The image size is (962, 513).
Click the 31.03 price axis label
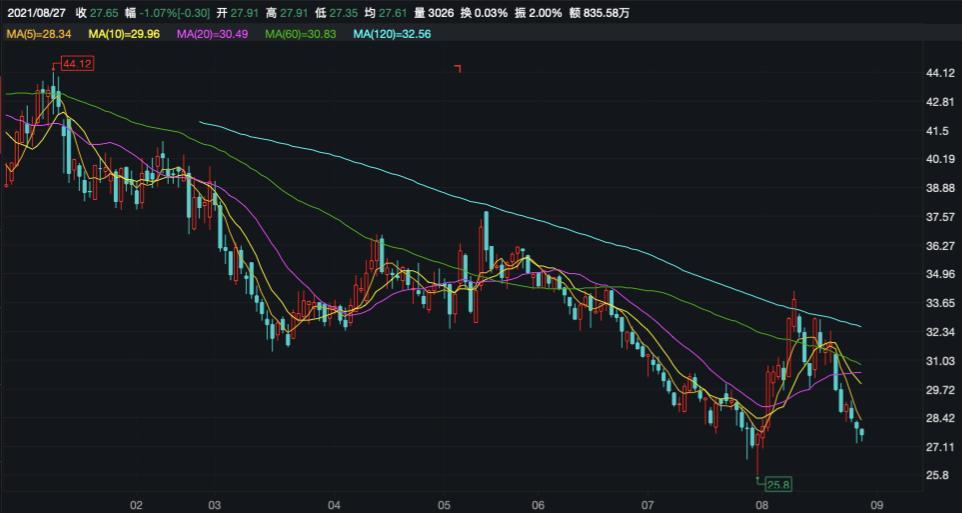point(939,361)
